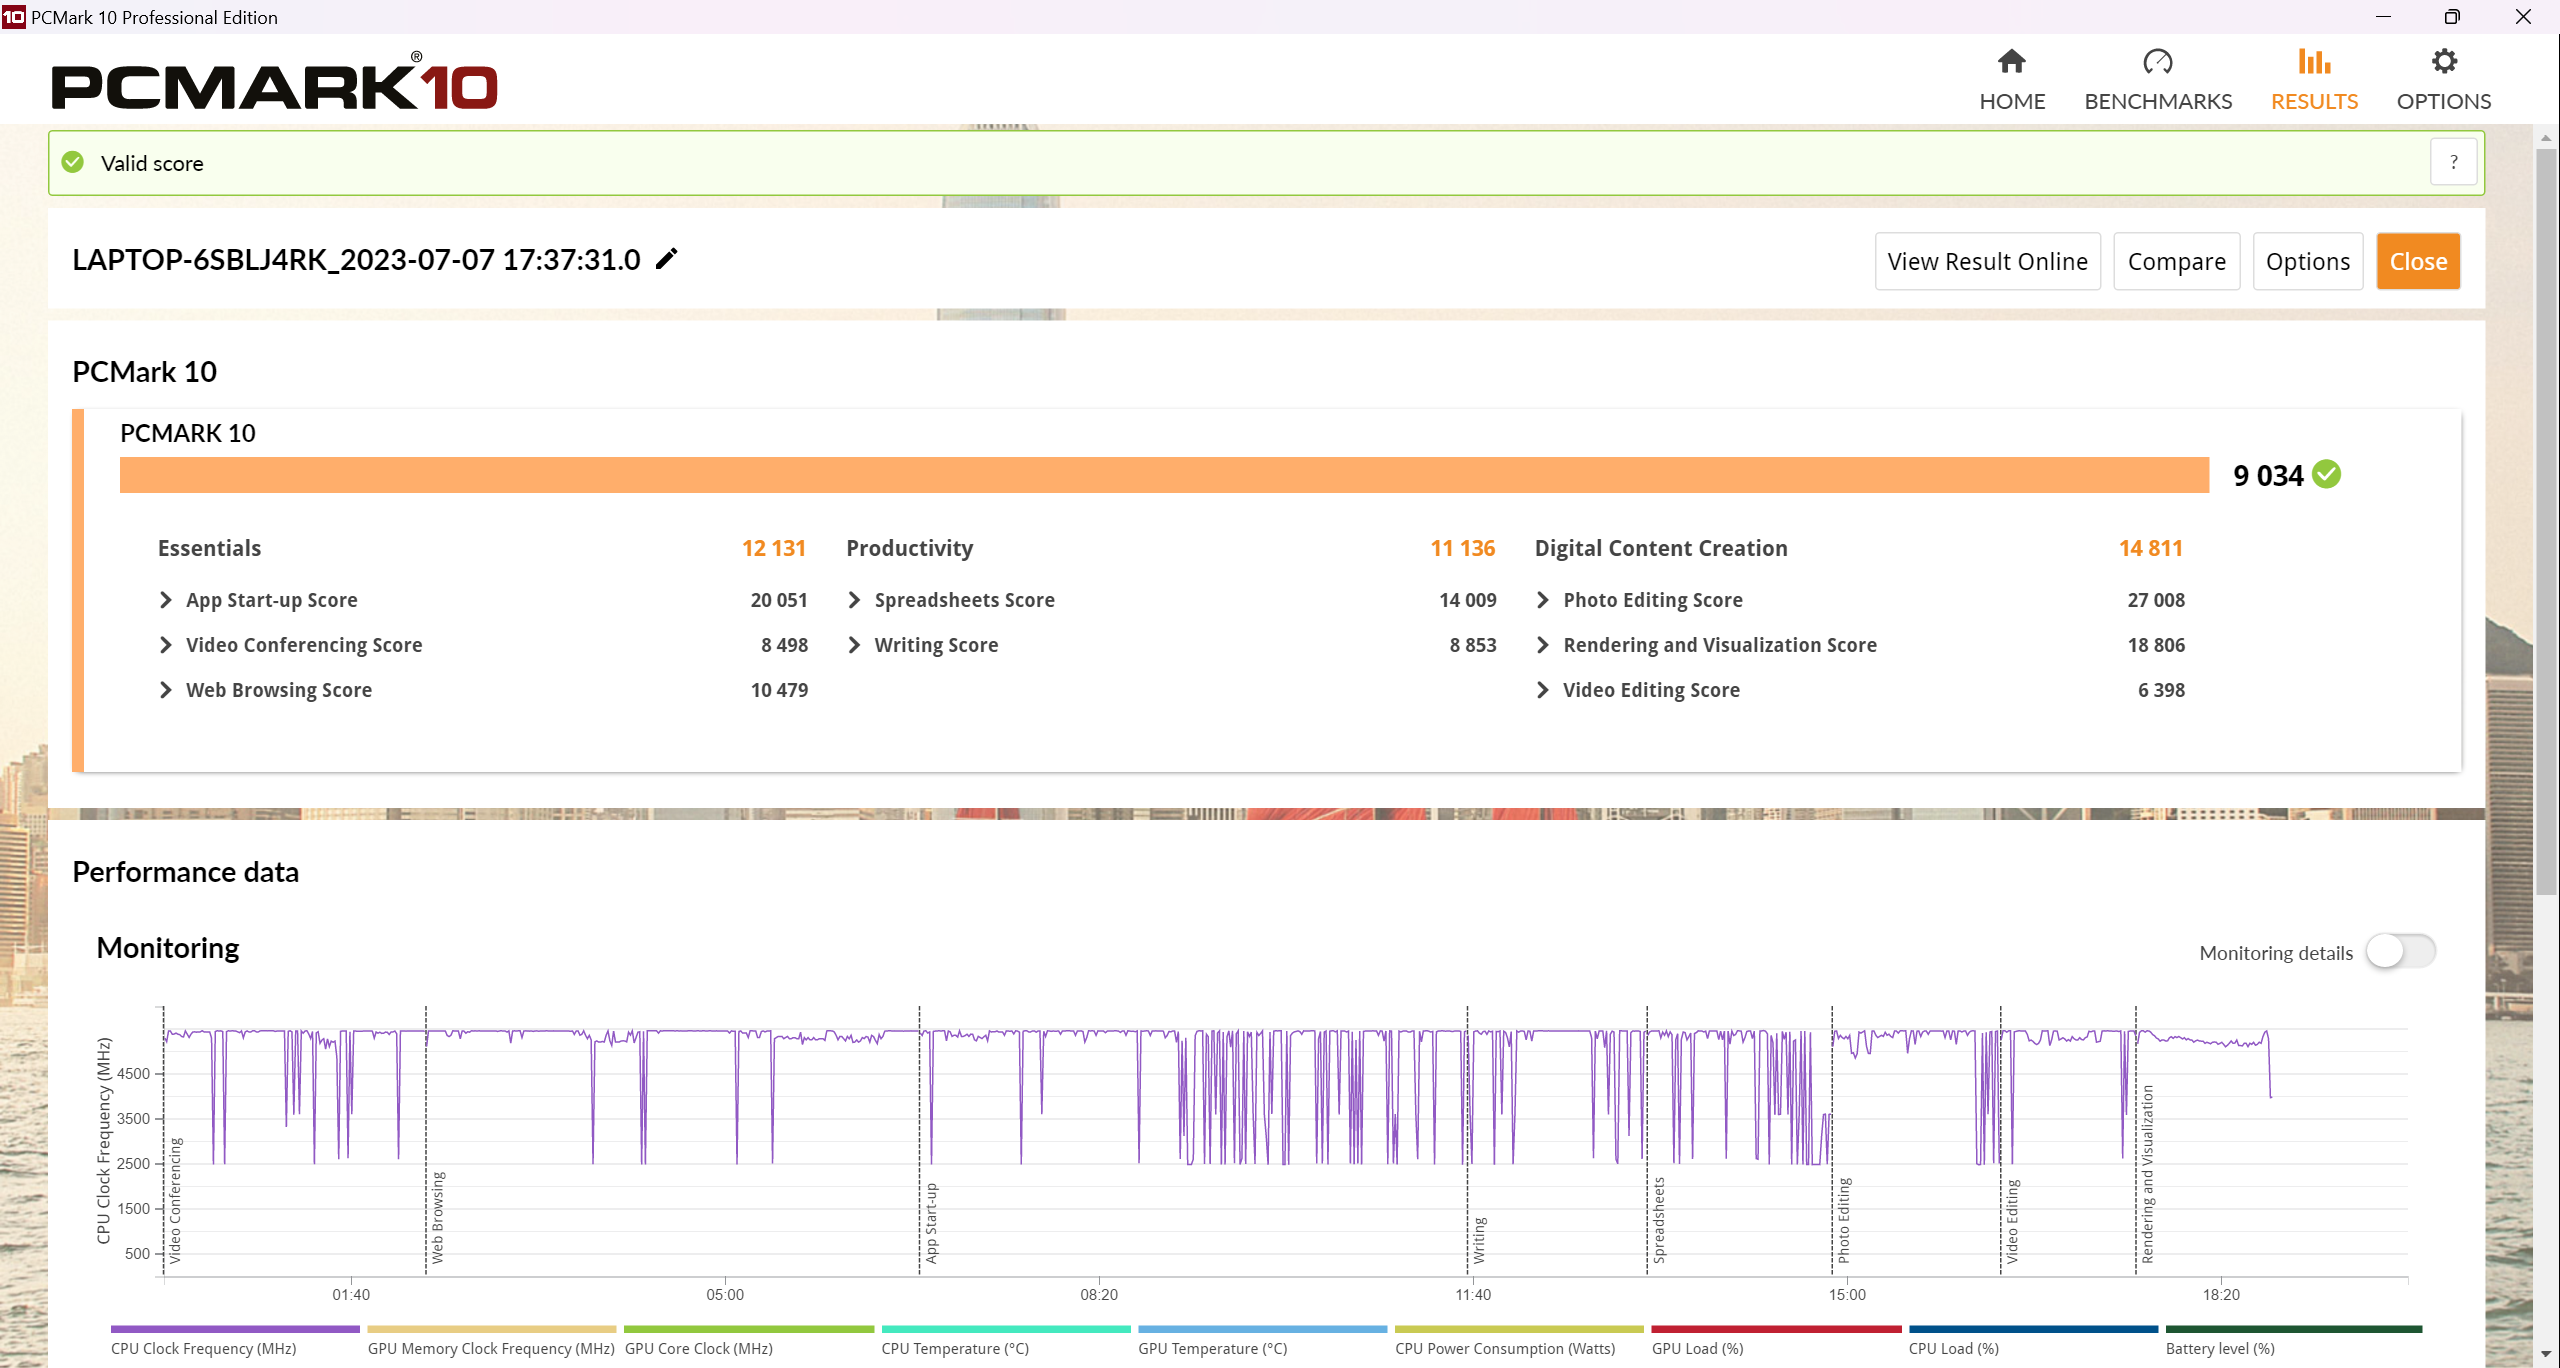Screen dimensions: 2560x1368
Task: Open the Benchmarks gauge icon
Action: [2157, 62]
